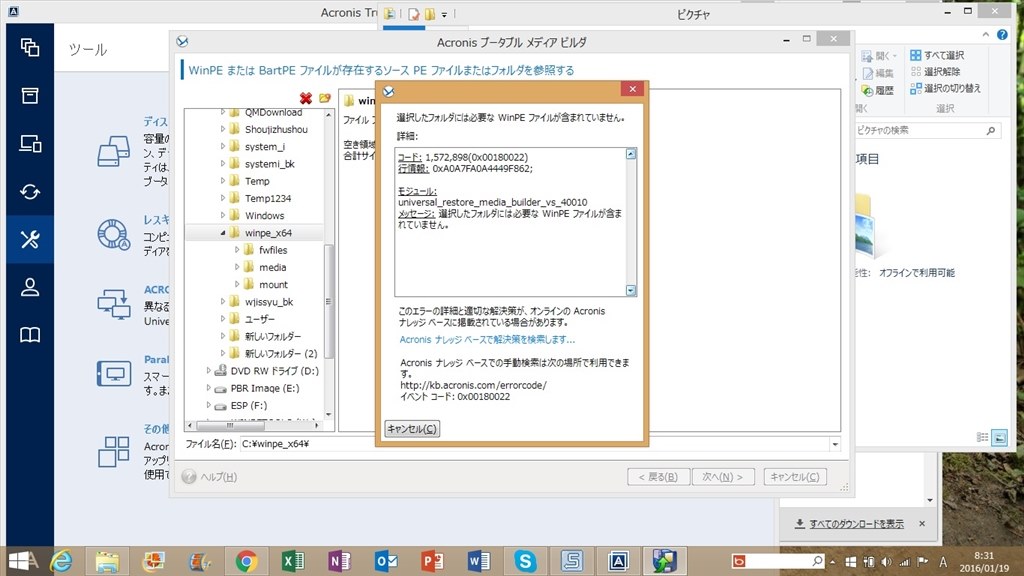The image size is (1024, 576).
Task: Select the ESP (F:) drive
Action: [x=248, y=406]
